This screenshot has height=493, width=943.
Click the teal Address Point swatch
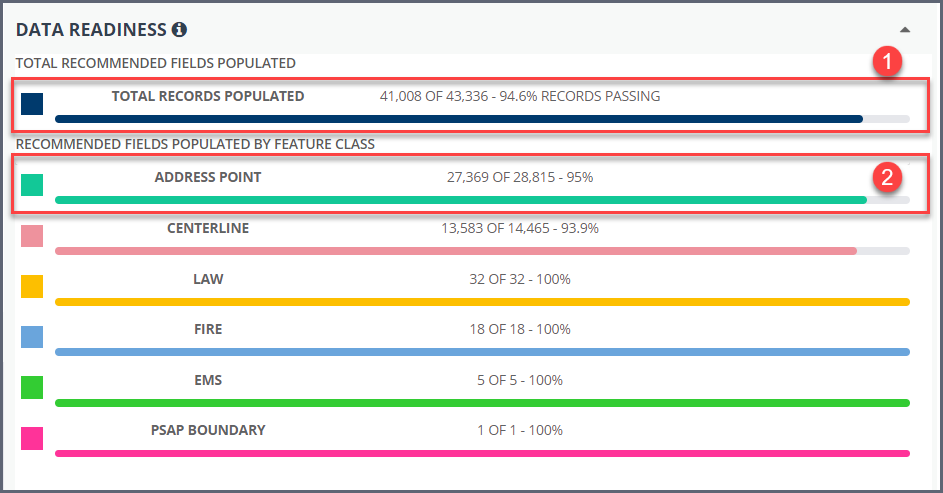pyautogui.click(x=32, y=185)
